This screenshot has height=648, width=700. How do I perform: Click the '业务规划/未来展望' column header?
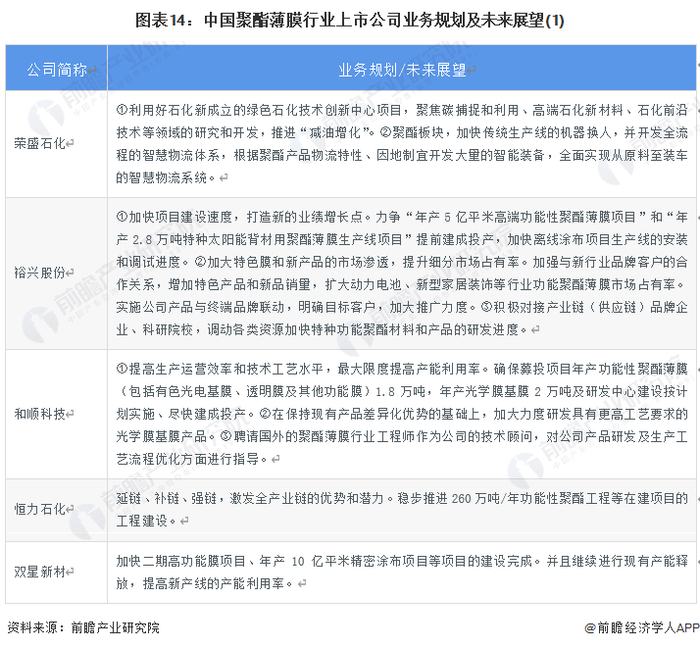point(402,68)
